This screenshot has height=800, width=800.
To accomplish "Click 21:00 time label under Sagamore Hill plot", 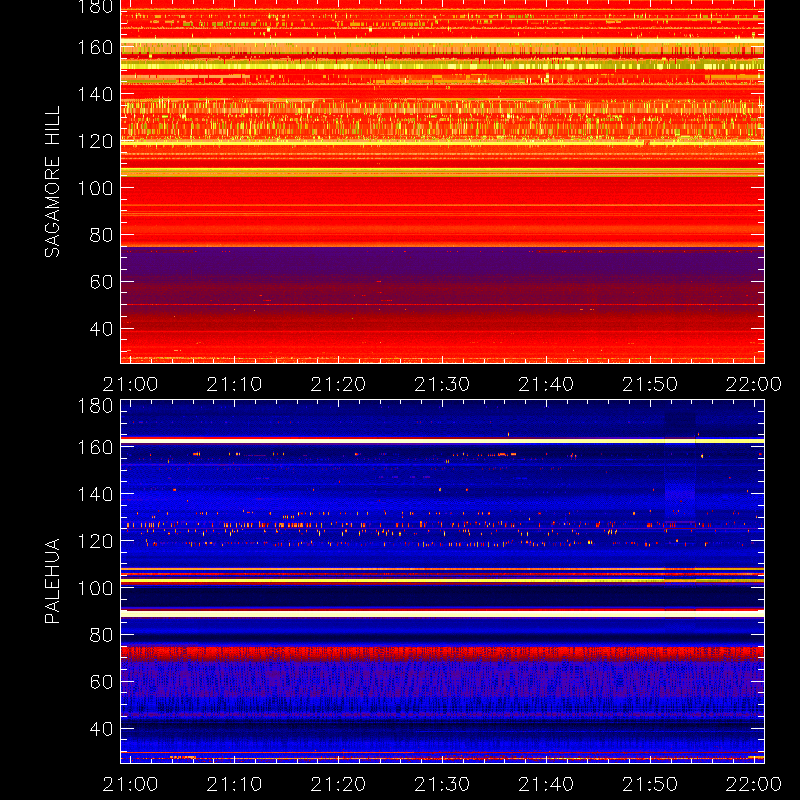I will (130, 384).
